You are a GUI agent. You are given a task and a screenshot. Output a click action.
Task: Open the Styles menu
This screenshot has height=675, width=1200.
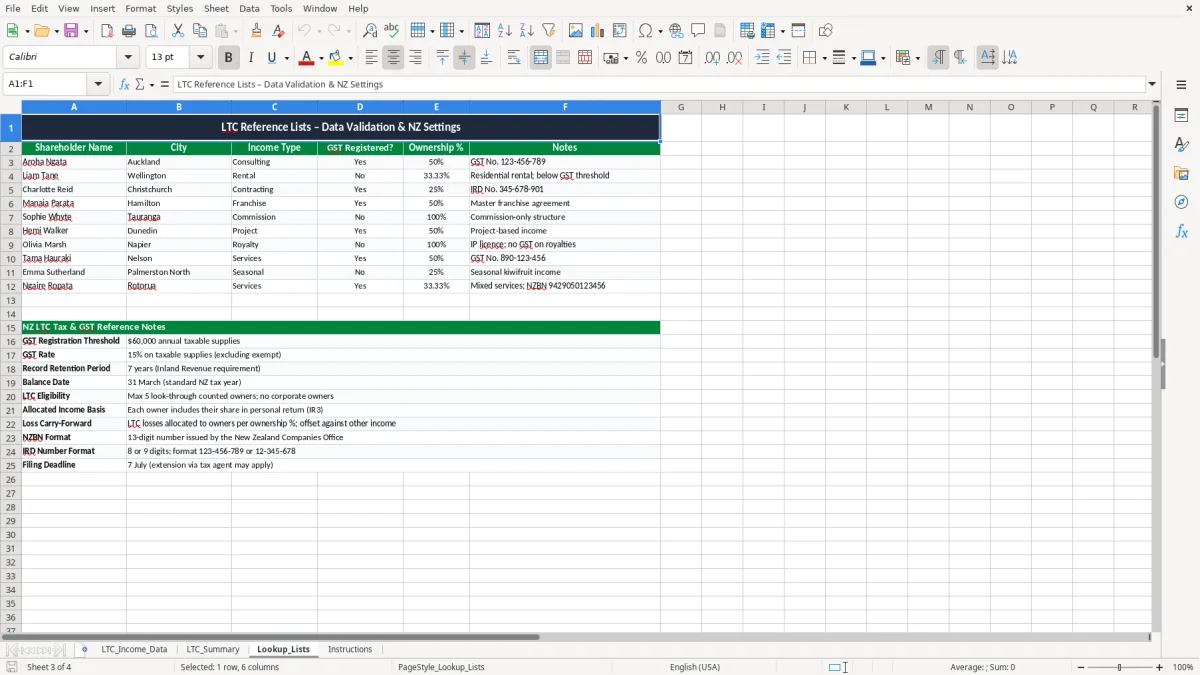coord(180,8)
